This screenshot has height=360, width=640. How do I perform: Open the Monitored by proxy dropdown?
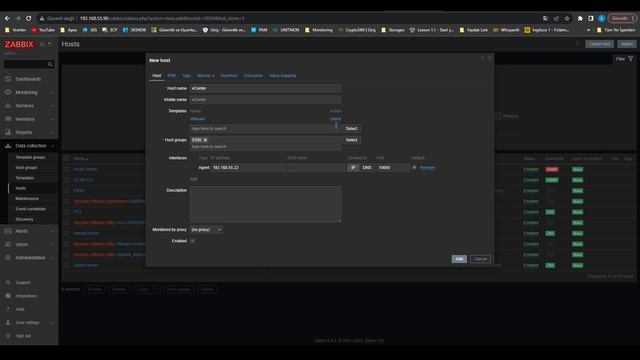pyautogui.click(x=207, y=230)
